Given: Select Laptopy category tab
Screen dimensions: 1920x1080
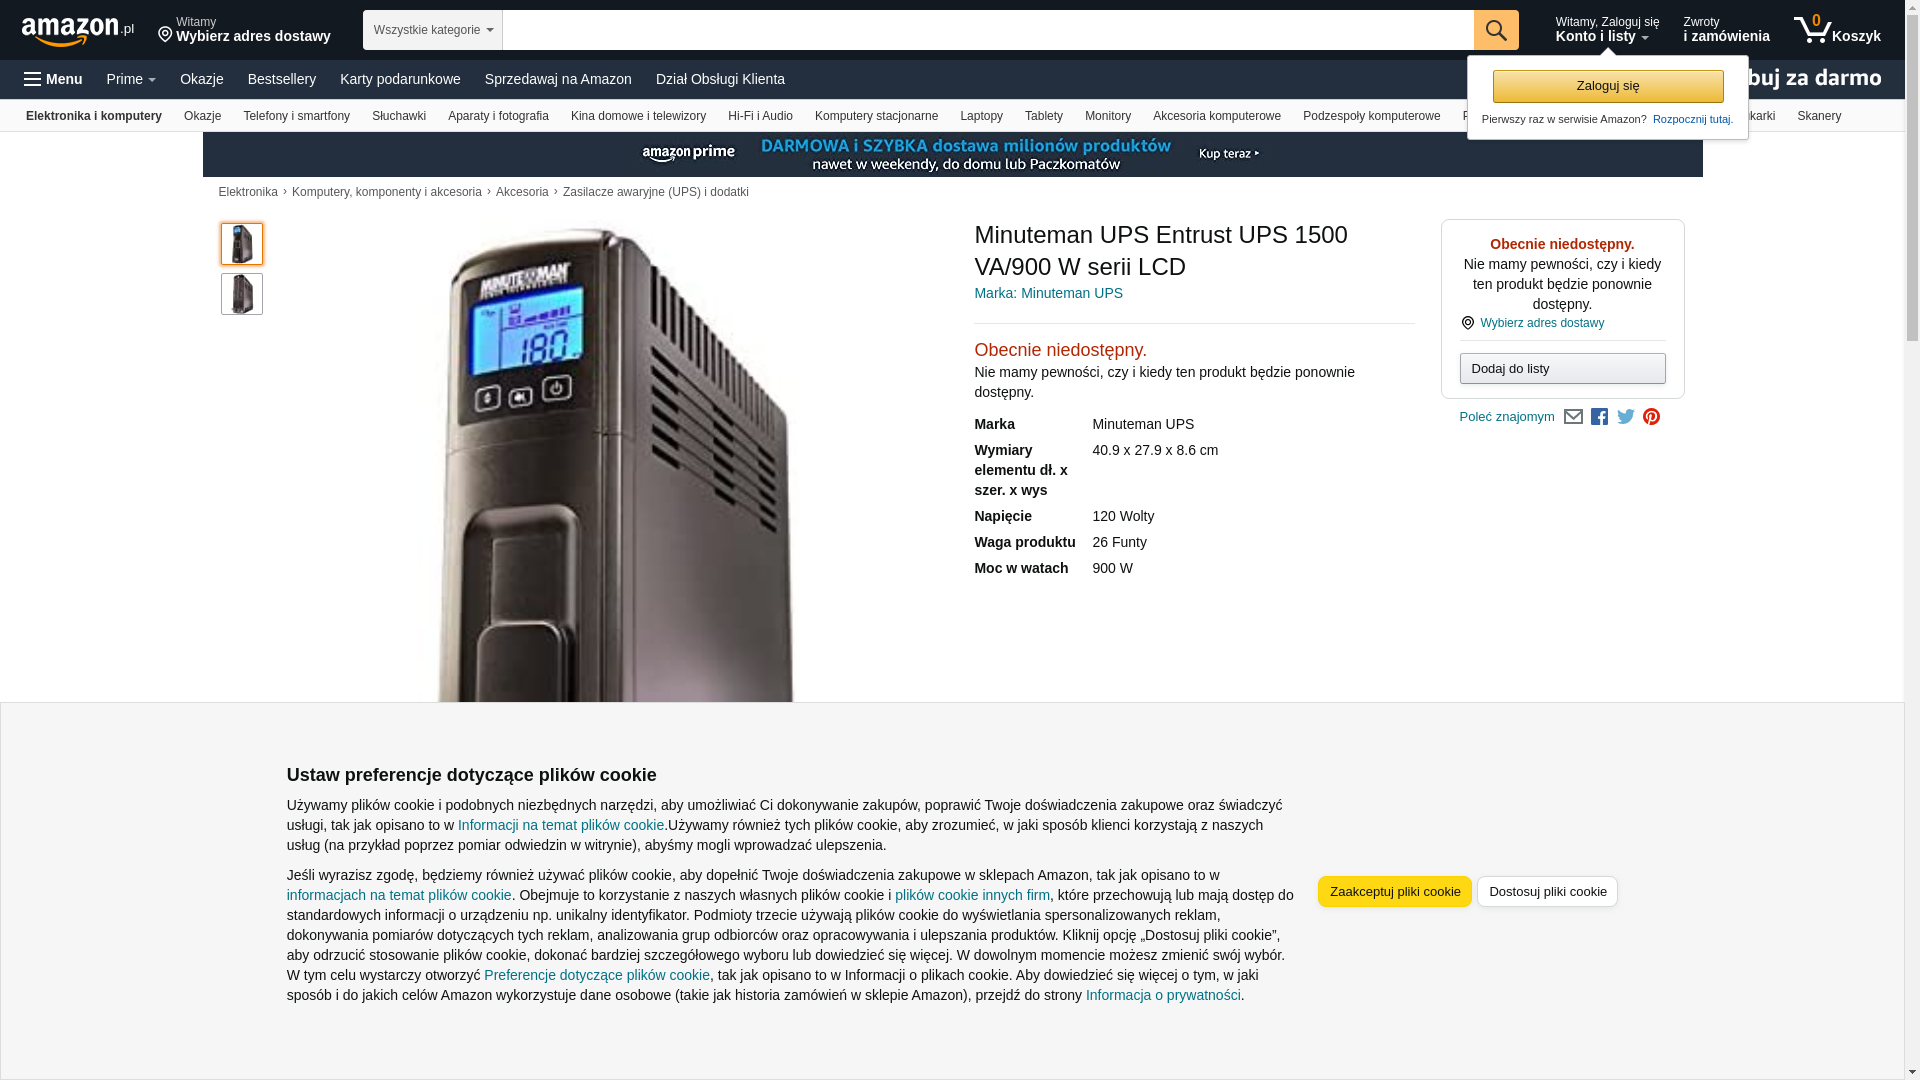Looking at the screenshot, I should [x=981, y=116].
